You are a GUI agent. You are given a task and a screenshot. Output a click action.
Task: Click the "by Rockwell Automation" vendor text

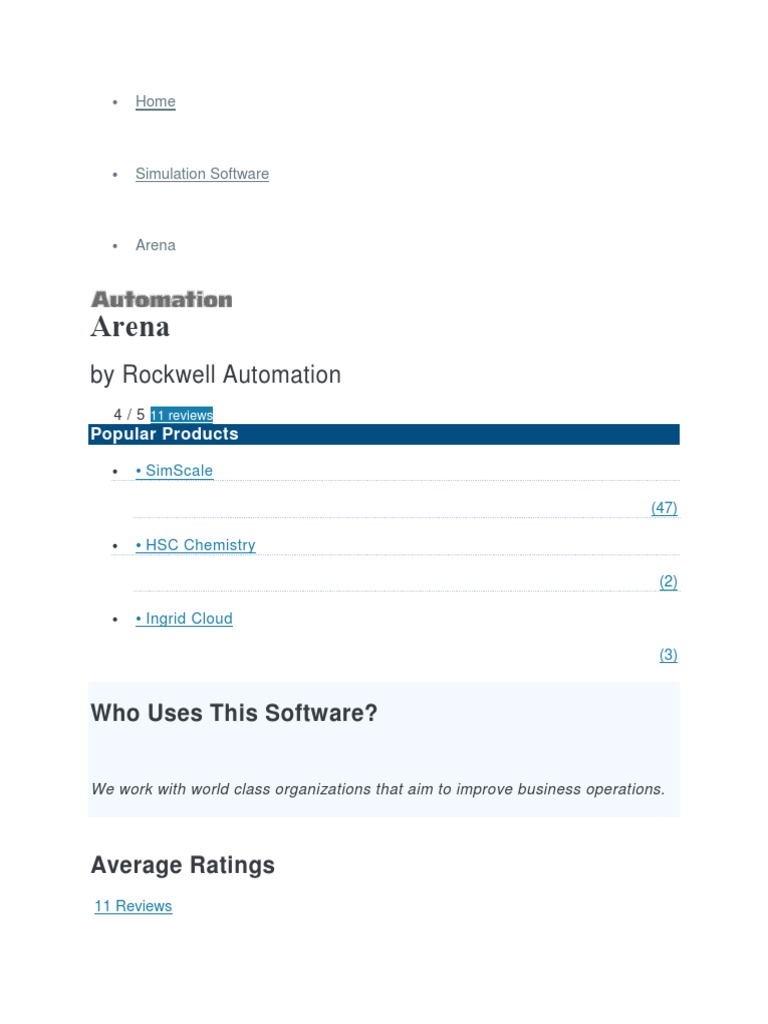click(x=215, y=375)
